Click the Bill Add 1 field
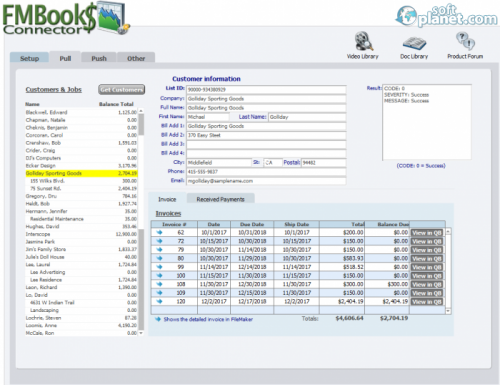This screenshot has width=500, height=385. [x=266, y=126]
